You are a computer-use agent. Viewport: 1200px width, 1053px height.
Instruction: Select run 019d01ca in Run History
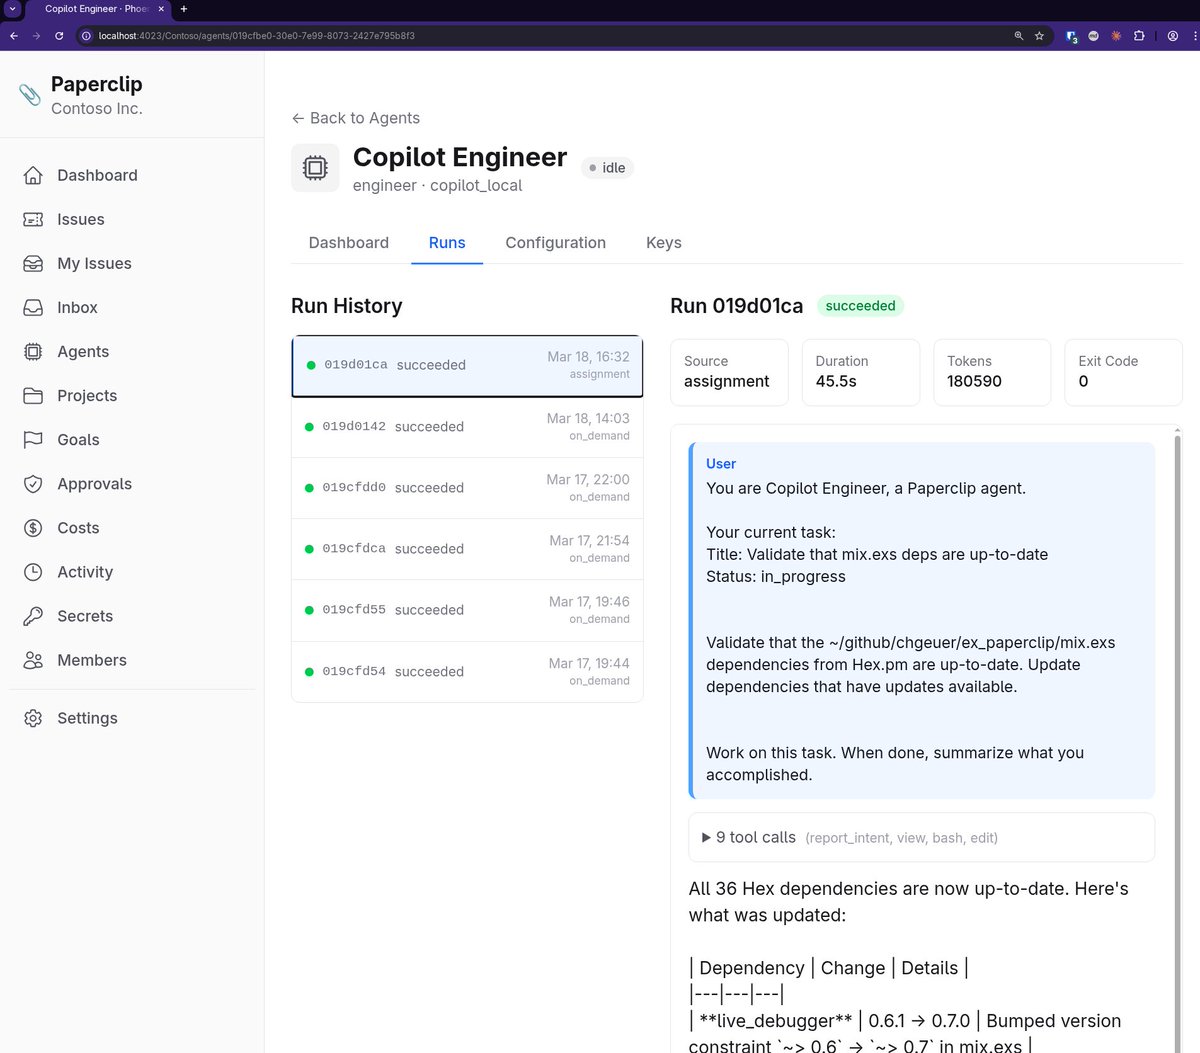pos(467,366)
